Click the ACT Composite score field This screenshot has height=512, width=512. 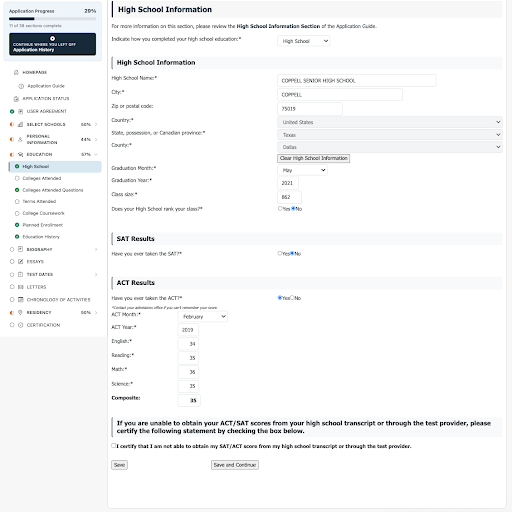click(189, 400)
